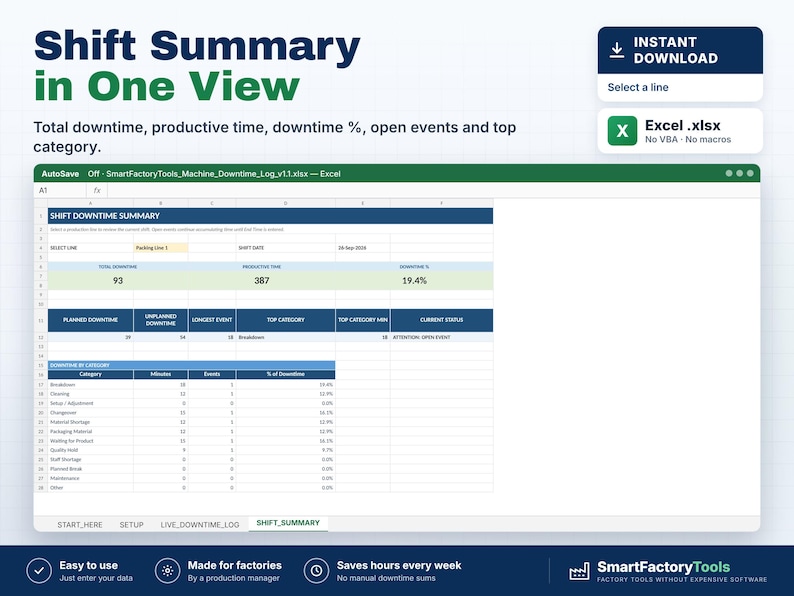This screenshot has height=596, width=794.
Task: Click the clock icon beside Saves hours
Action: 316,571
